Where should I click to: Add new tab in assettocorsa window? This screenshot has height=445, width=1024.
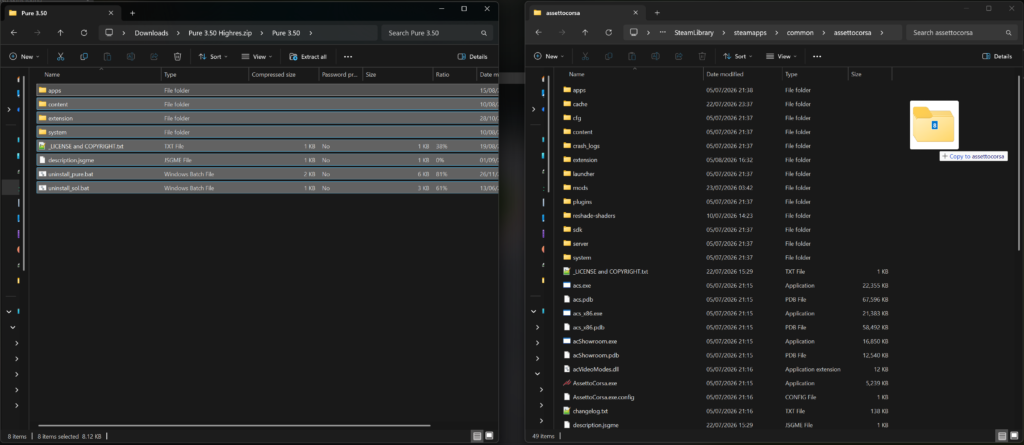[657, 12]
